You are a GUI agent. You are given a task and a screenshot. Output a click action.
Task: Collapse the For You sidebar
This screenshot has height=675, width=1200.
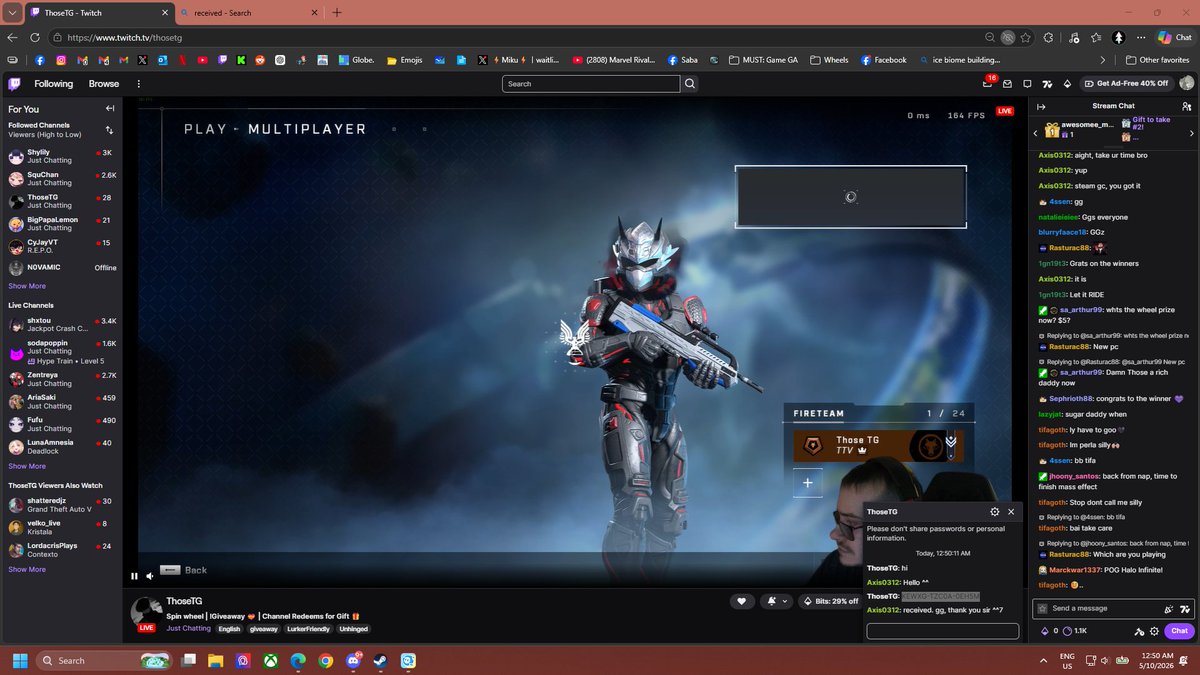[110, 108]
